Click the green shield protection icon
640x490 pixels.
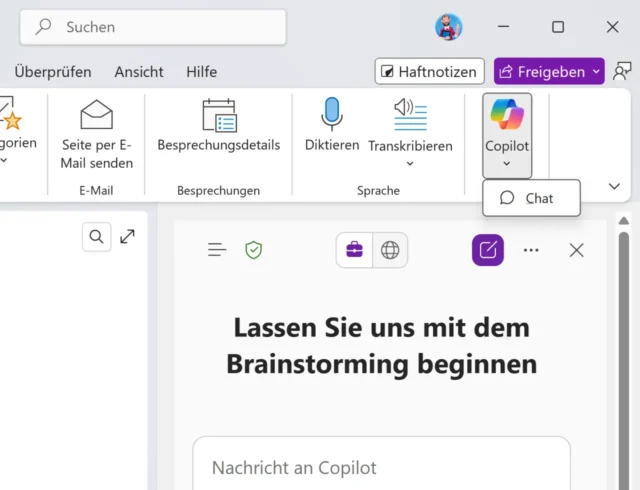253,250
